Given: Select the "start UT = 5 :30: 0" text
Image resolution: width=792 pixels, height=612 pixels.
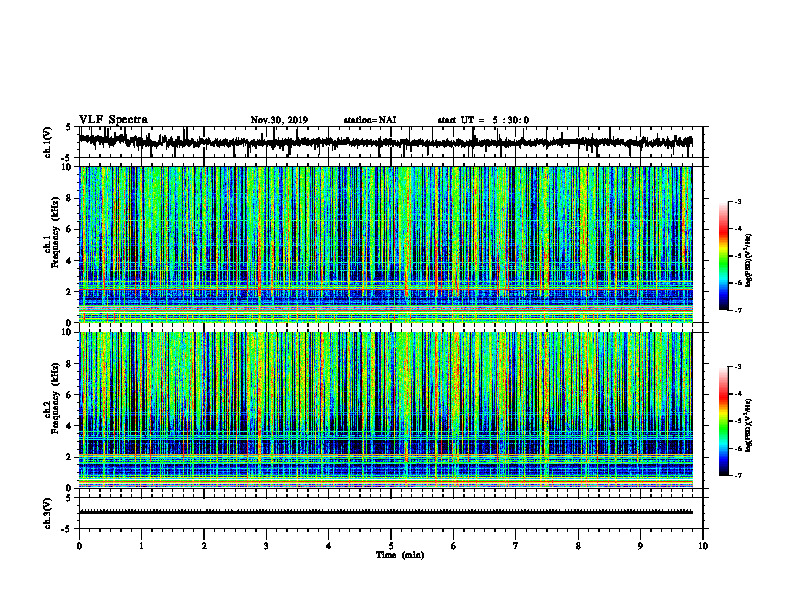Looking at the screenshot, I should point(483,120).
